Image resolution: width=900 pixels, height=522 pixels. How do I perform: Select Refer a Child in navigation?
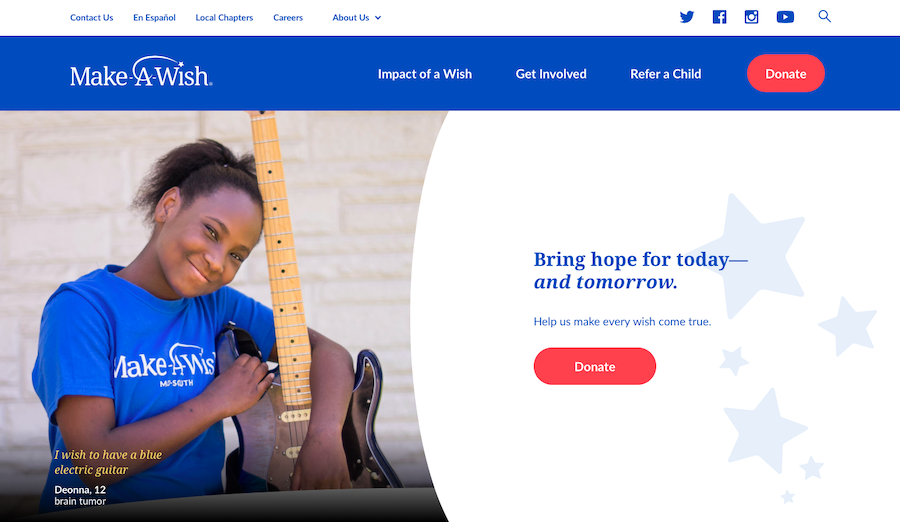point(666,74)
